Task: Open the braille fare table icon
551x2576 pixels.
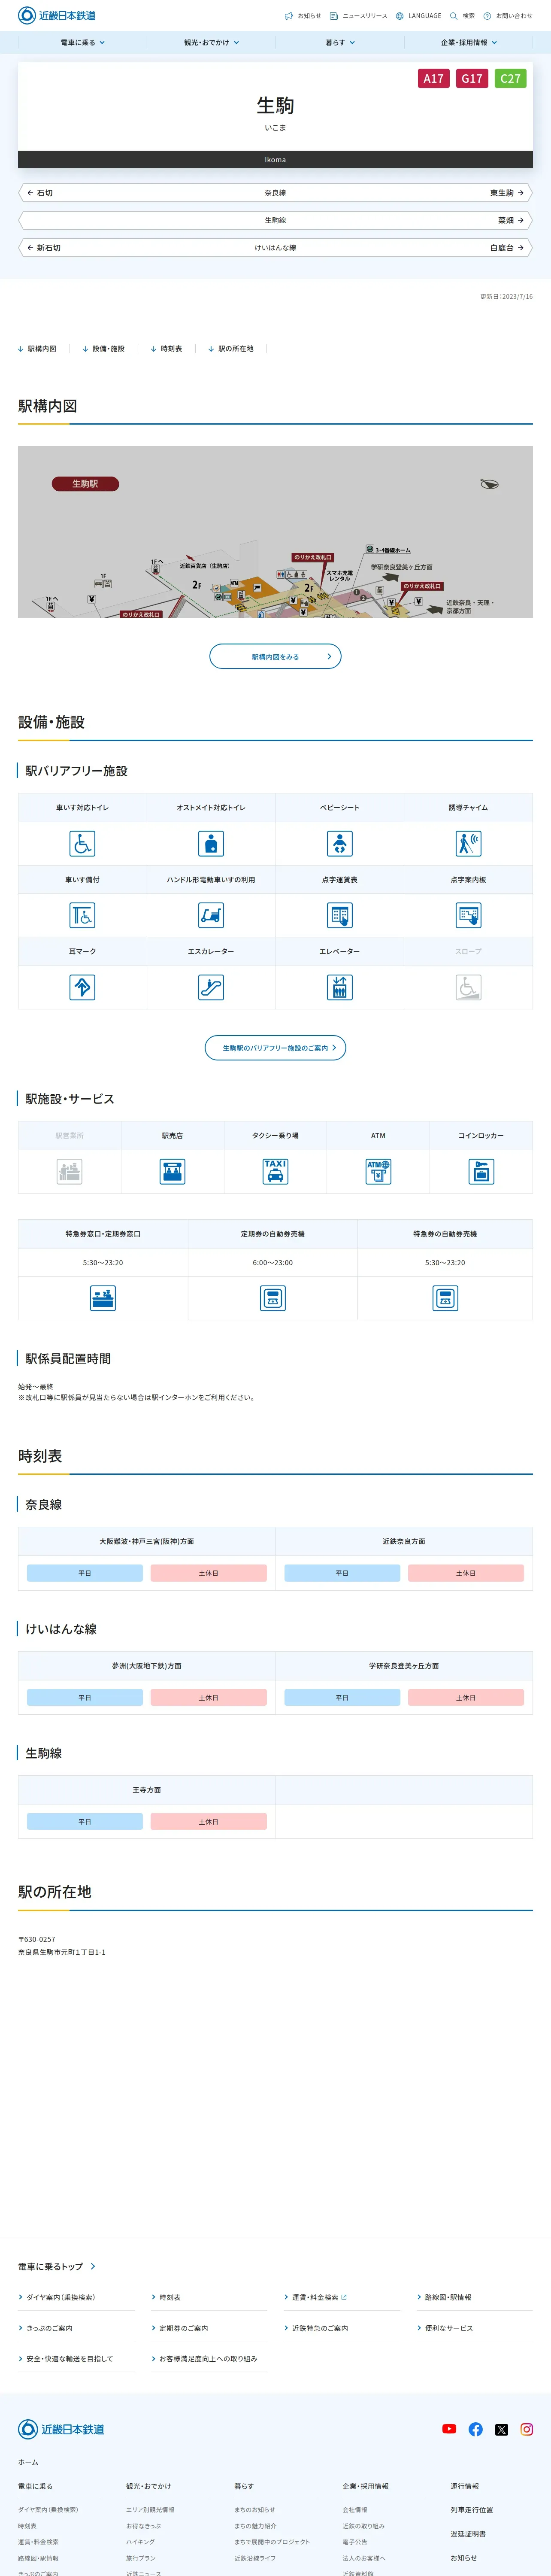Action: (340, 915)
